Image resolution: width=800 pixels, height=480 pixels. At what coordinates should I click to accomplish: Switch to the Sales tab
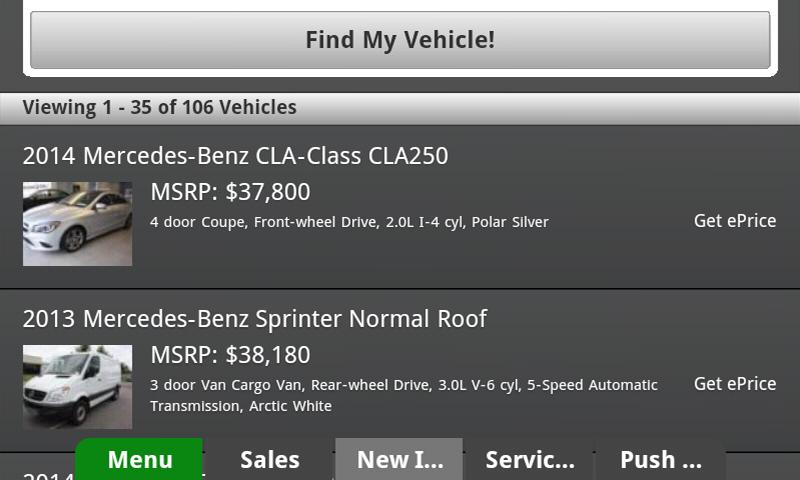[269, 459]
